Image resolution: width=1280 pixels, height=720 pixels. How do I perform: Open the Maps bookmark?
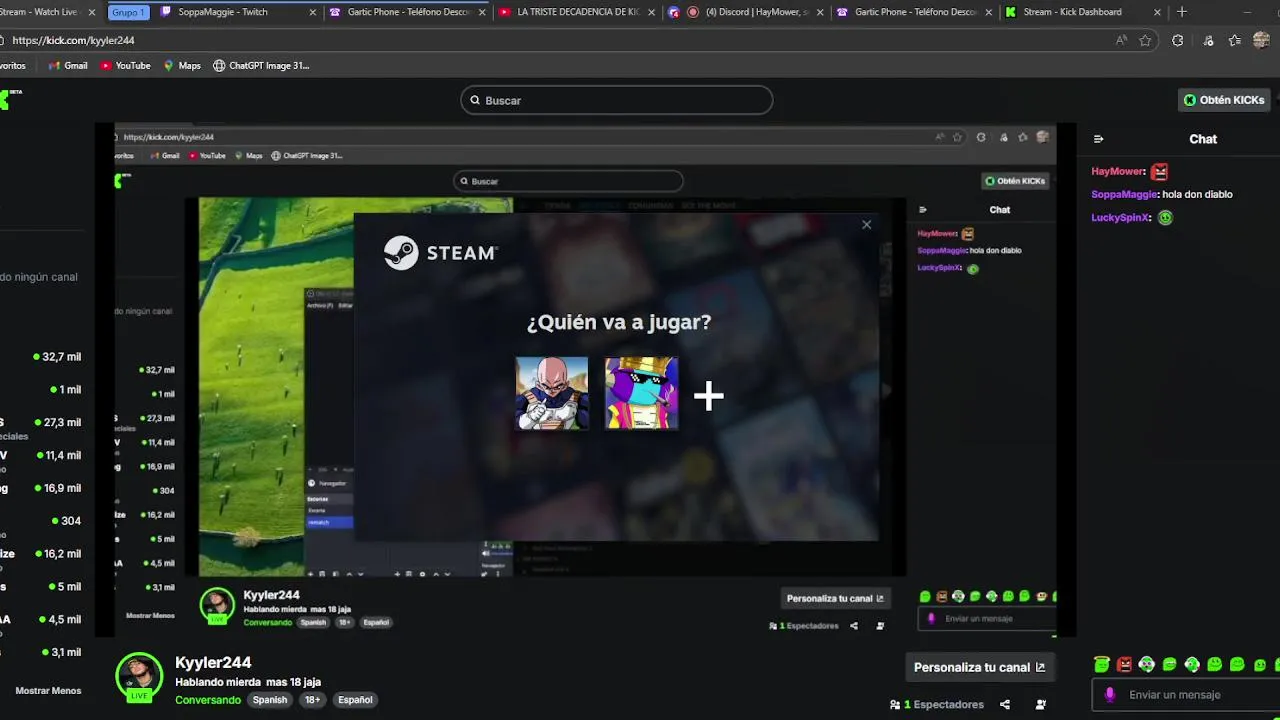point(182,66)
